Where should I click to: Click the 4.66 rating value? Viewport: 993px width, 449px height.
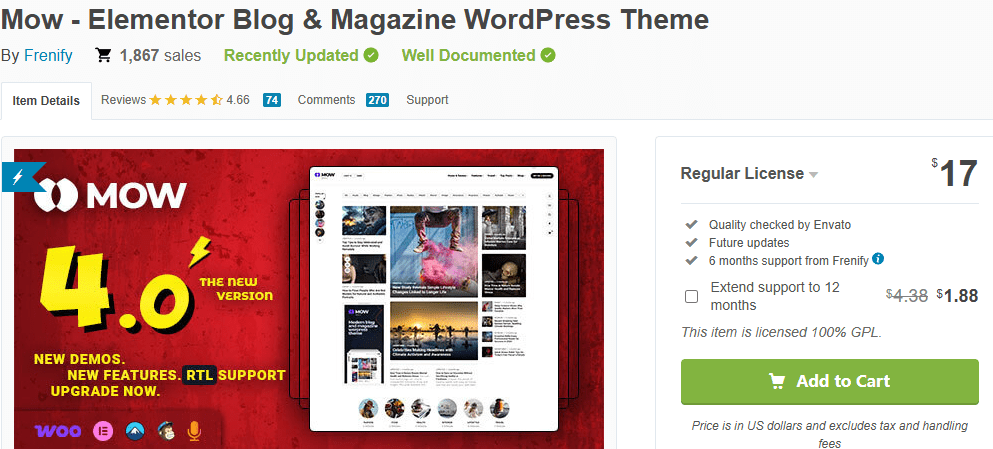[x=238, y=100]
